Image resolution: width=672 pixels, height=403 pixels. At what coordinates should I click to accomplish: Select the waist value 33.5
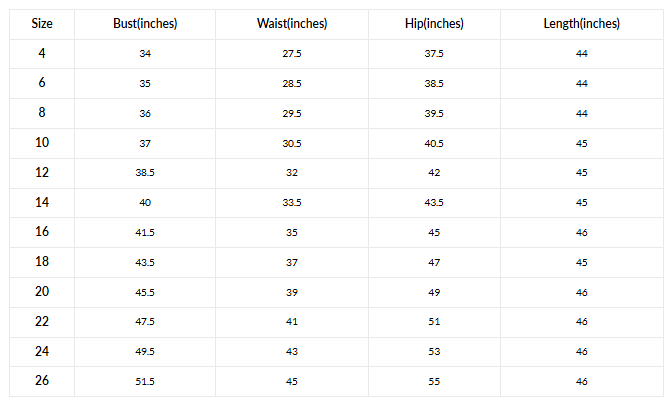[292, 203]
